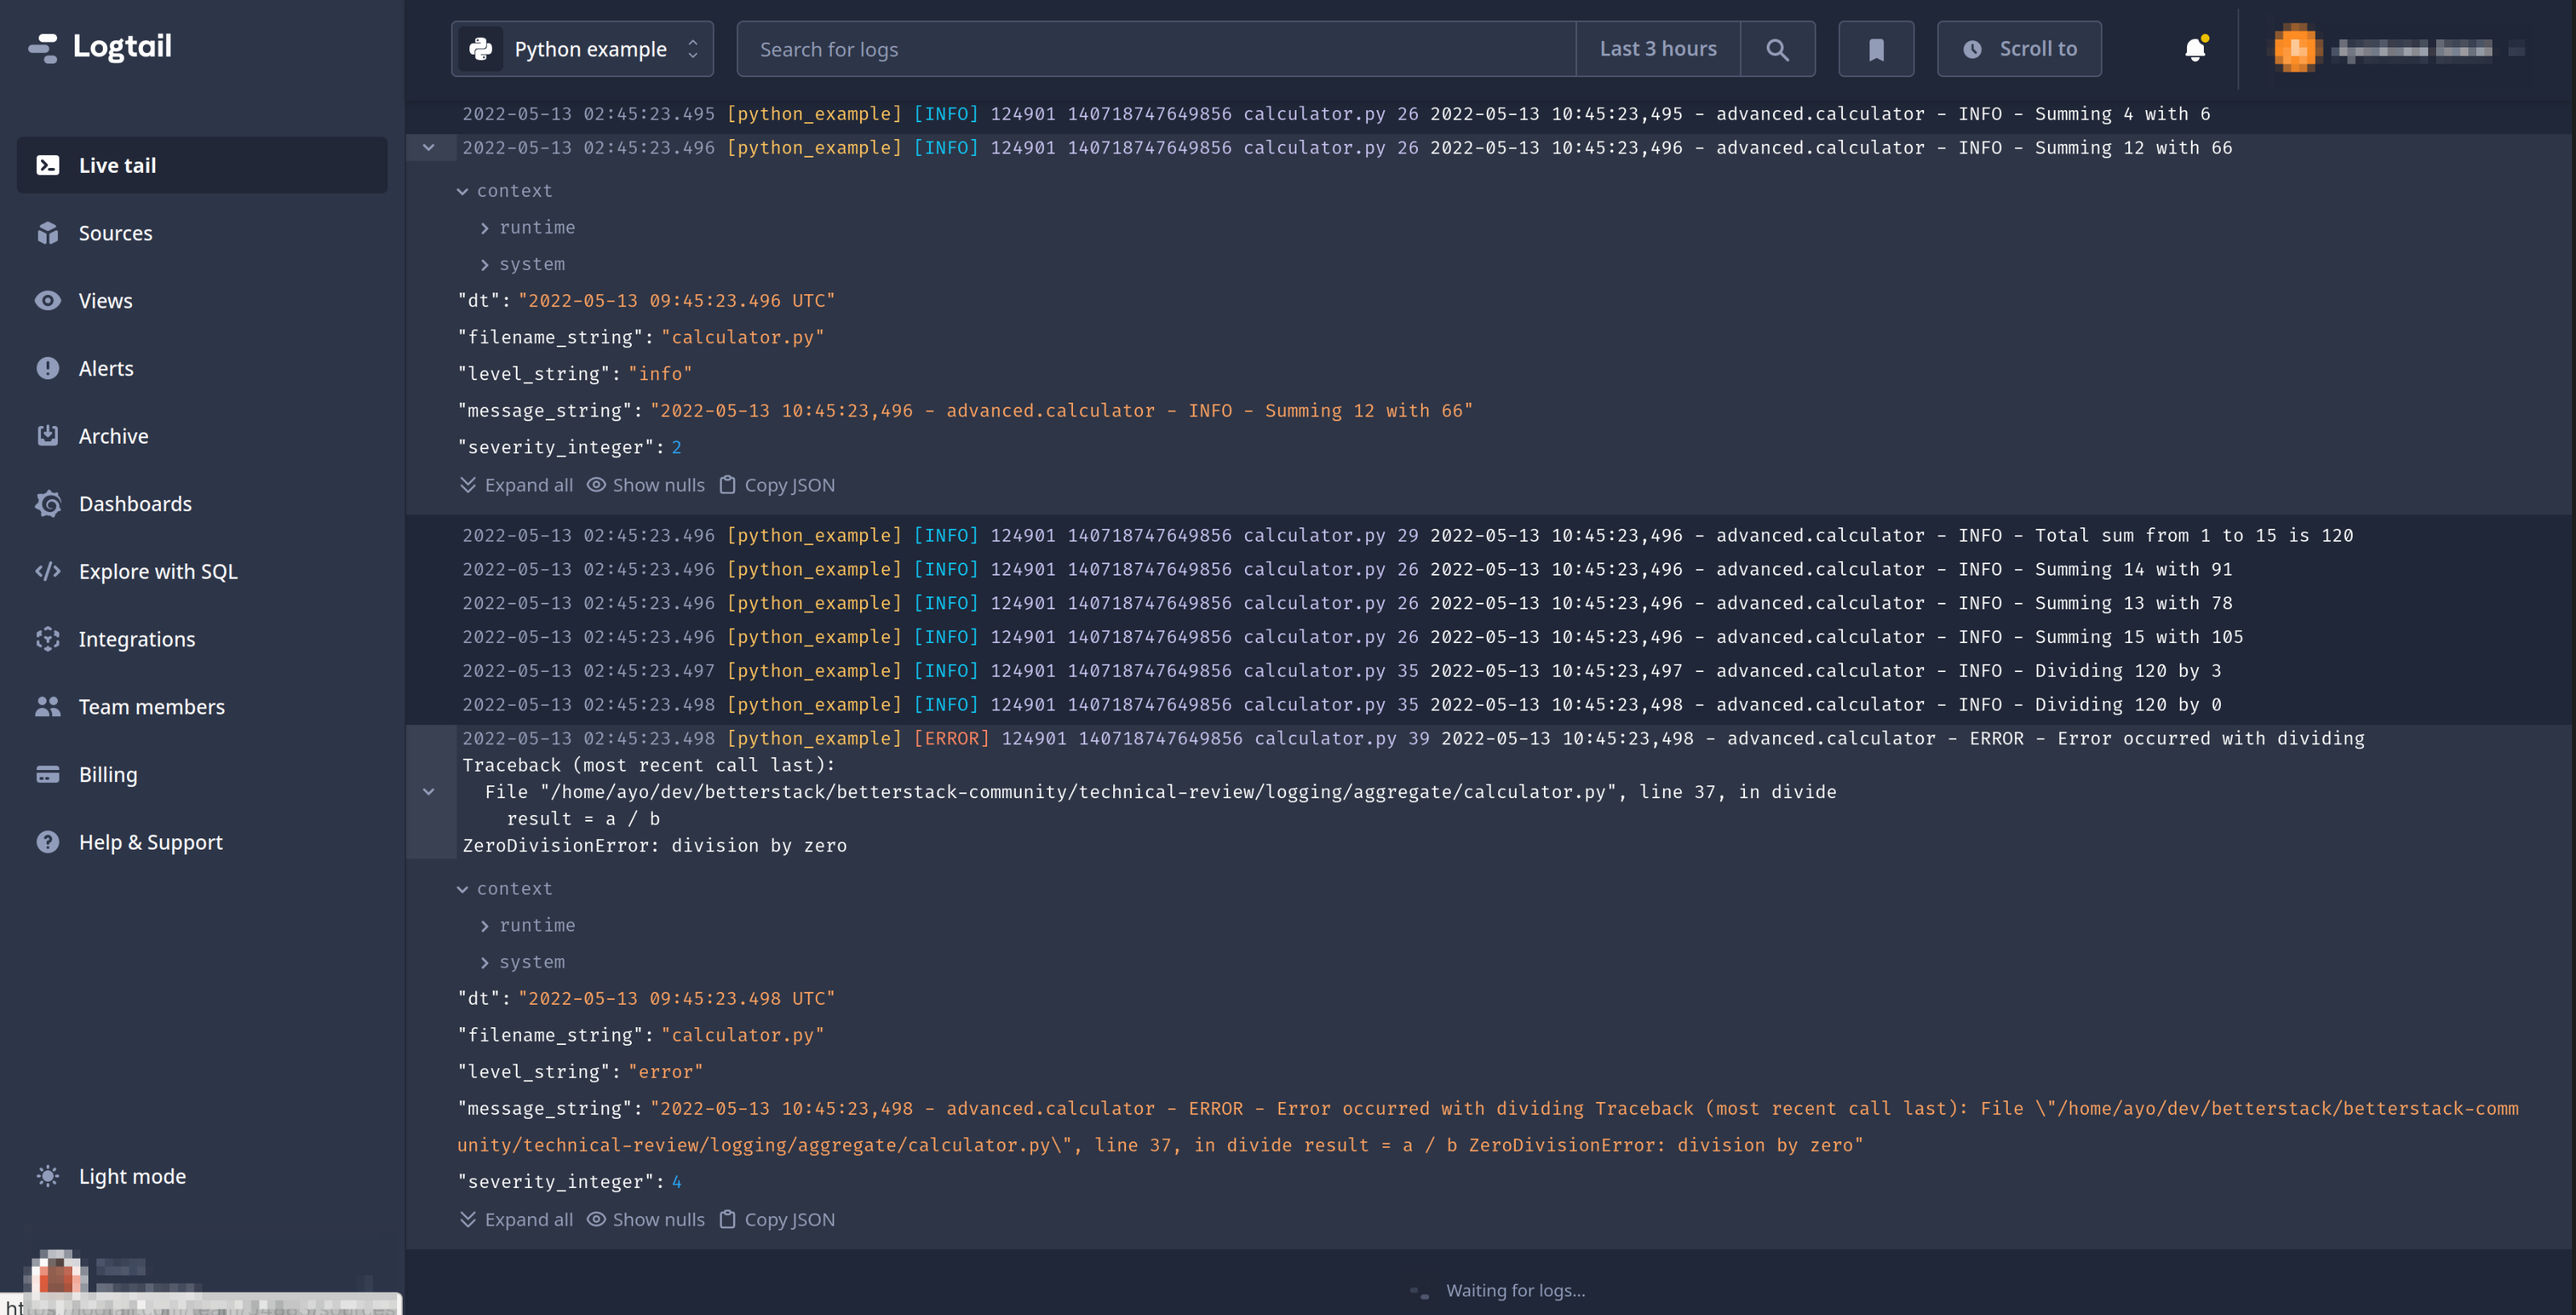The height and width of the screenshot is (1315, 2576).
Task: Select Alerts in the sidebar menu
Action: point(47,367)
